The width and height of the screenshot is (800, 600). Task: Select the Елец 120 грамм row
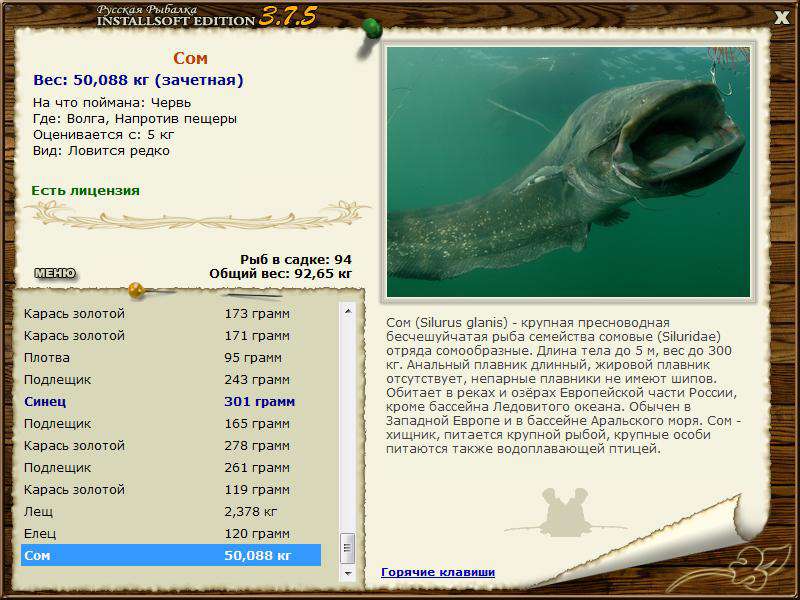(171, 533)
